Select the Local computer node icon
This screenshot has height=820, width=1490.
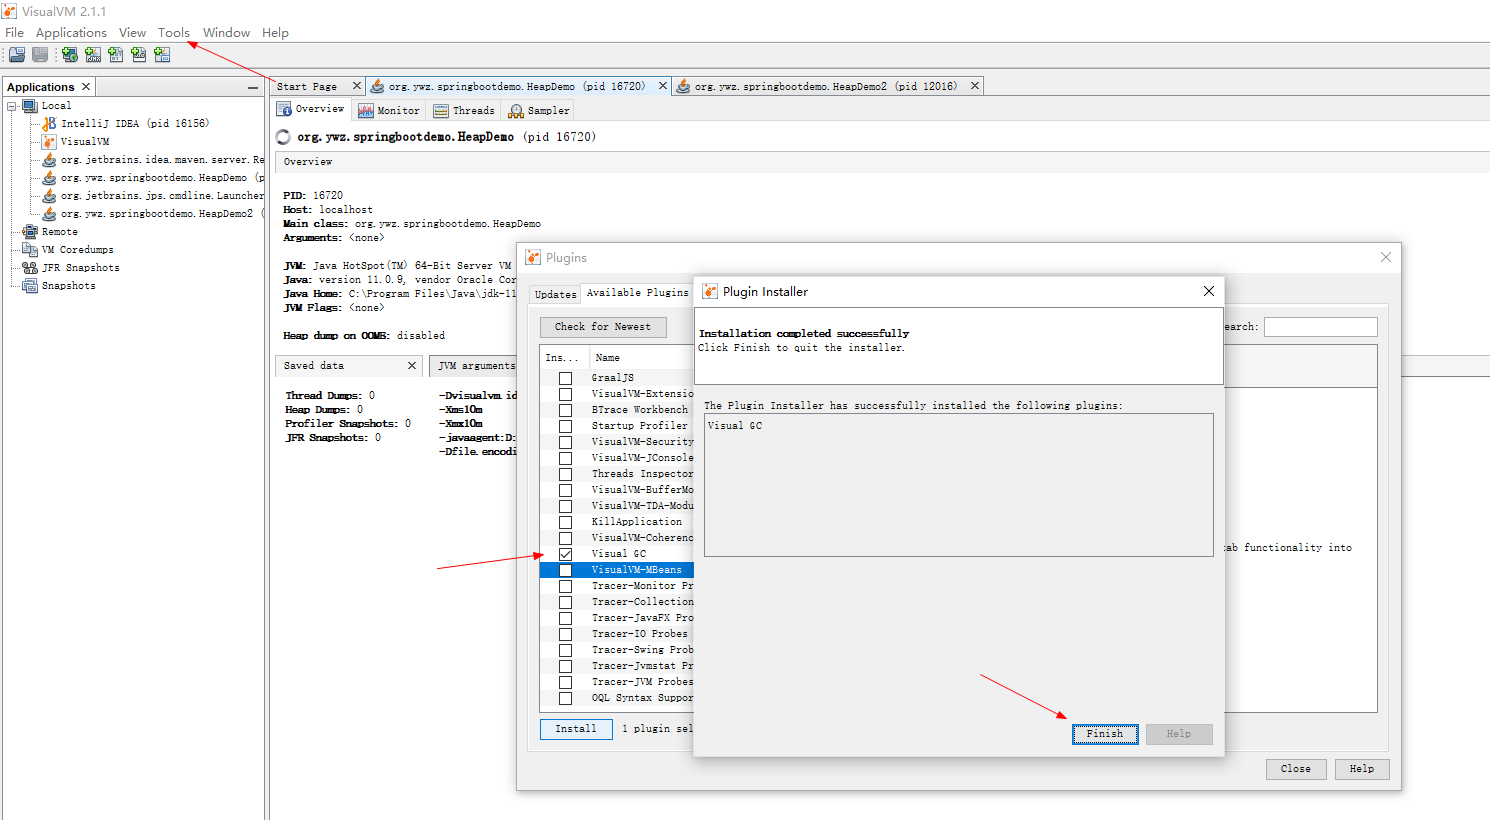pyautogui.click(x=30, y=105)
